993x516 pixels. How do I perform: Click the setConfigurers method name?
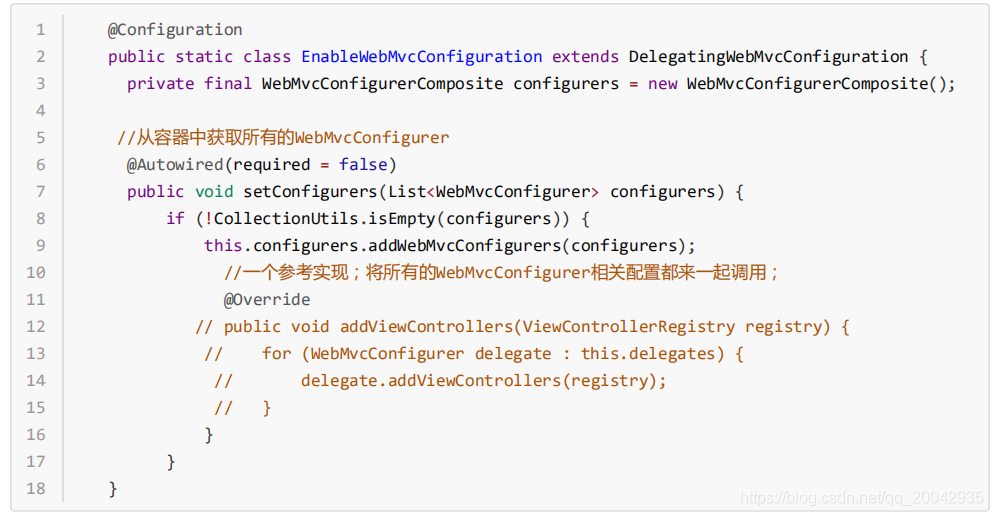(310, 191)
